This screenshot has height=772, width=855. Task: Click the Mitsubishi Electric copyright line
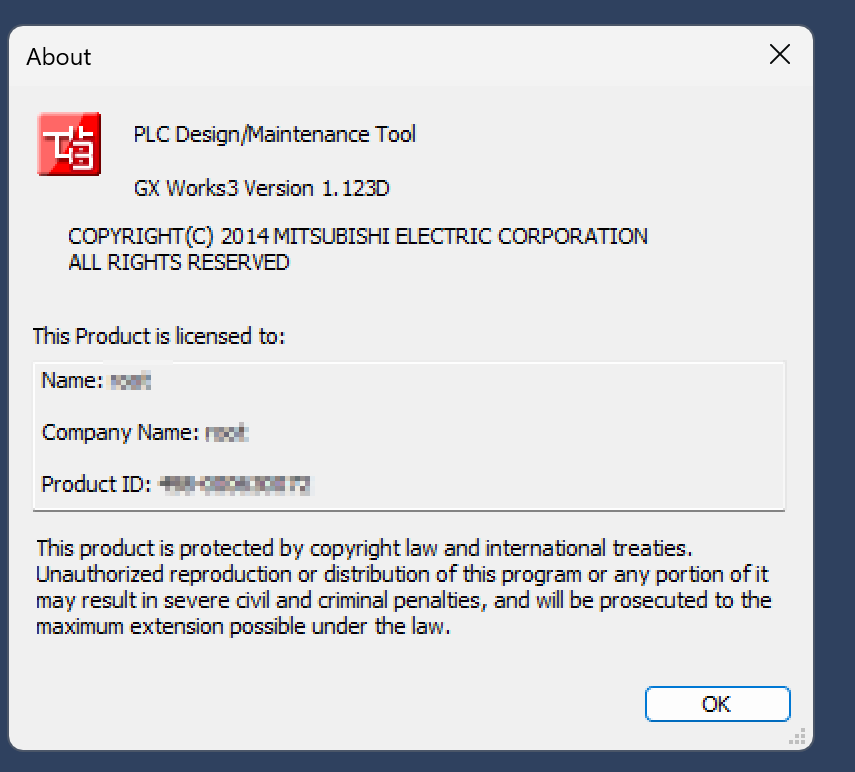(357, 237)
